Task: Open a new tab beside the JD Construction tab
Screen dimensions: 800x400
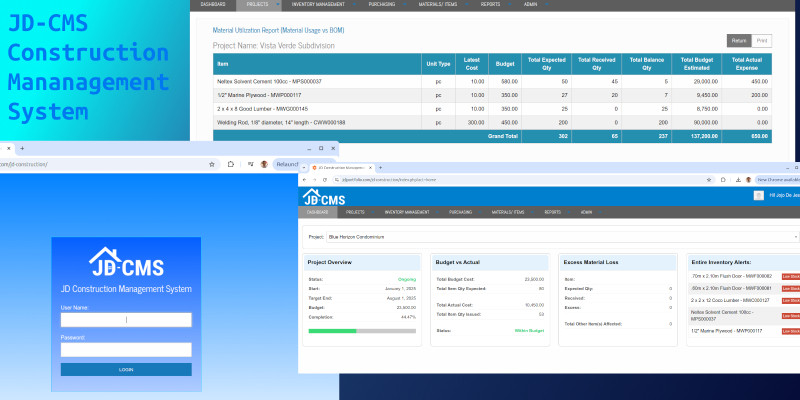Action: (379, 167)
